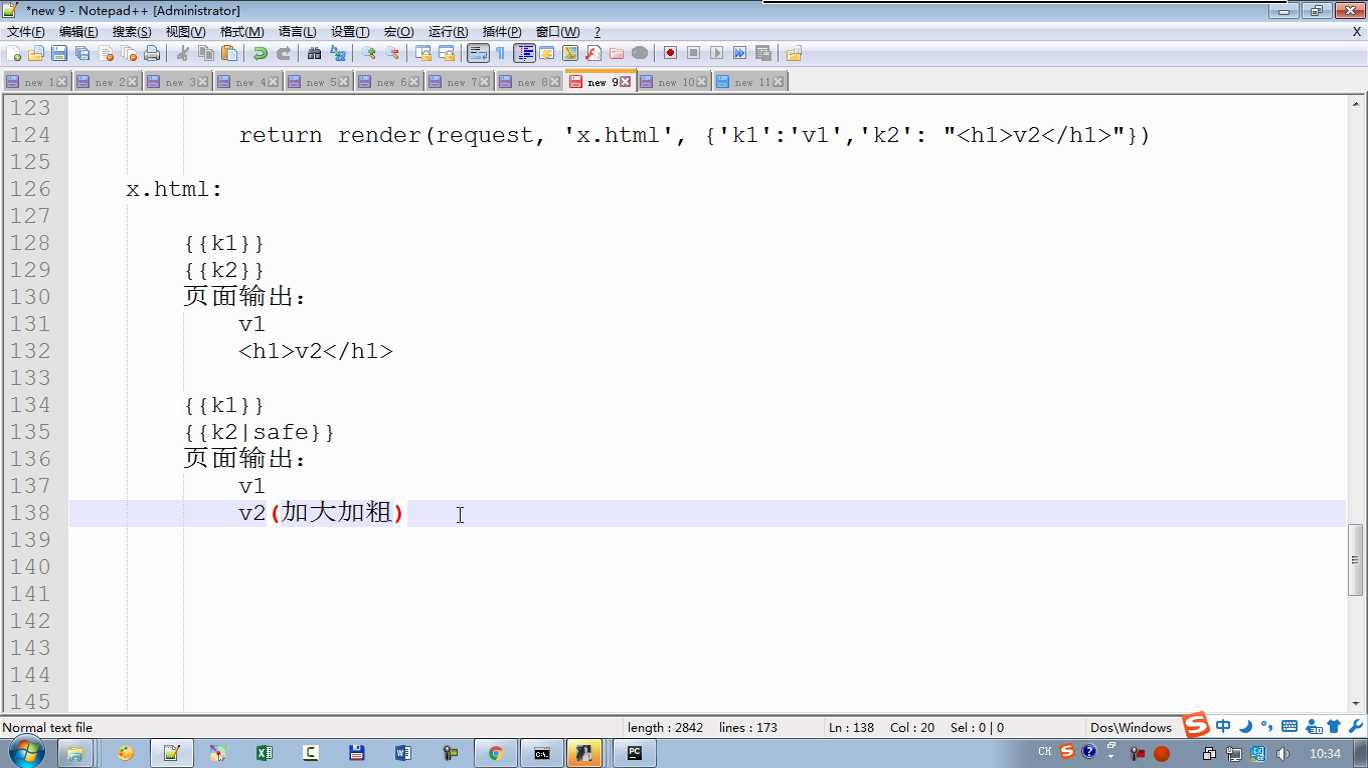Image resolution: width=1368 pixels, height=768 pixels.
Task: Open the 文件(F) menu
Action: tap(26, 32)
